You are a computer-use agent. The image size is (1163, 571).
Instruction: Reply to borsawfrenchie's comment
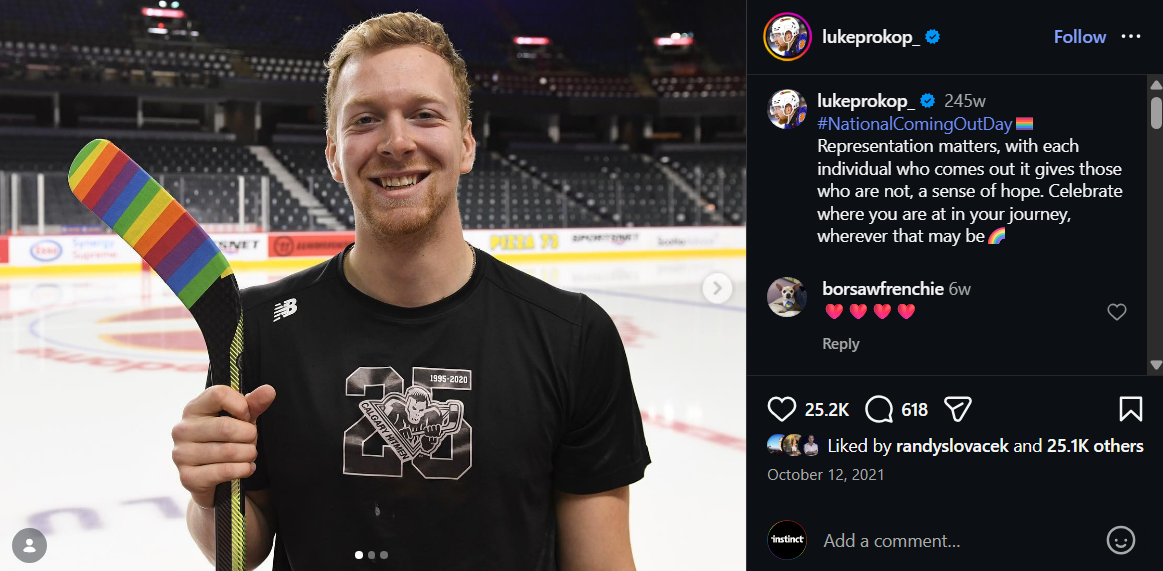point(840,344)
